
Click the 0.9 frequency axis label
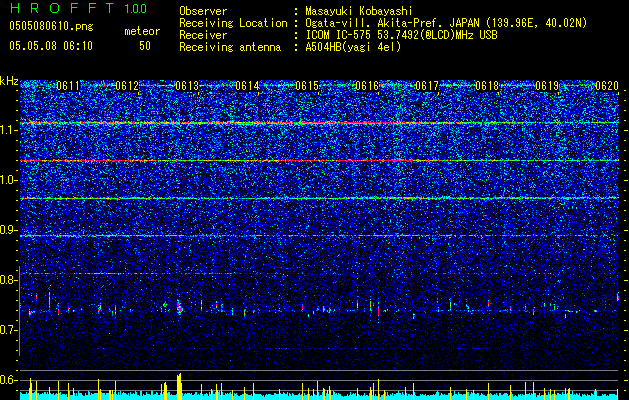tap(8, 230)
